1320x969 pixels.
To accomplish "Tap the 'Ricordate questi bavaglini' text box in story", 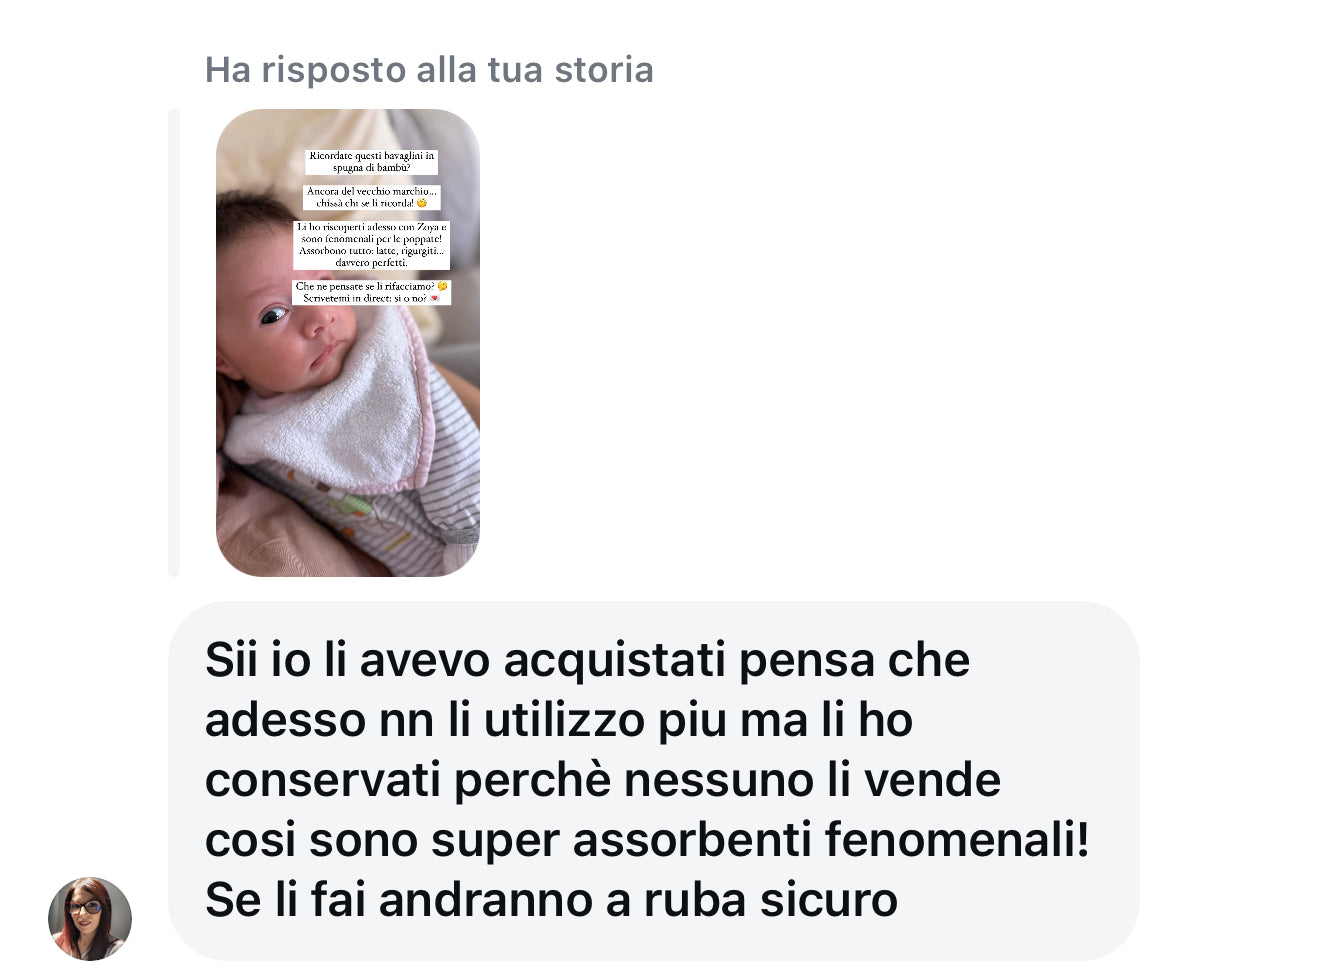I will pos(372,162).
